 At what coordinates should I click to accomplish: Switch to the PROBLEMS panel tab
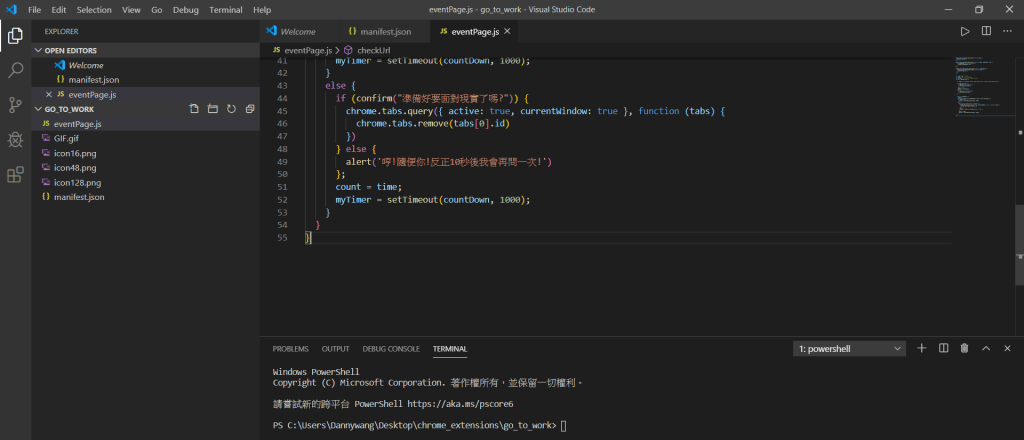pyautogui.click(x=290, y=349)
